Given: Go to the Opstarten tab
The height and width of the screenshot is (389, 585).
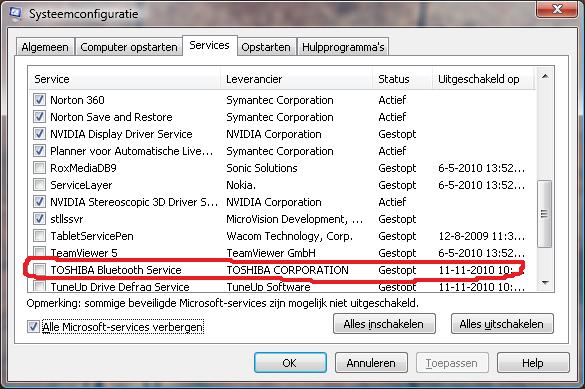Looking at the screenshot, I should coord(266,47).
